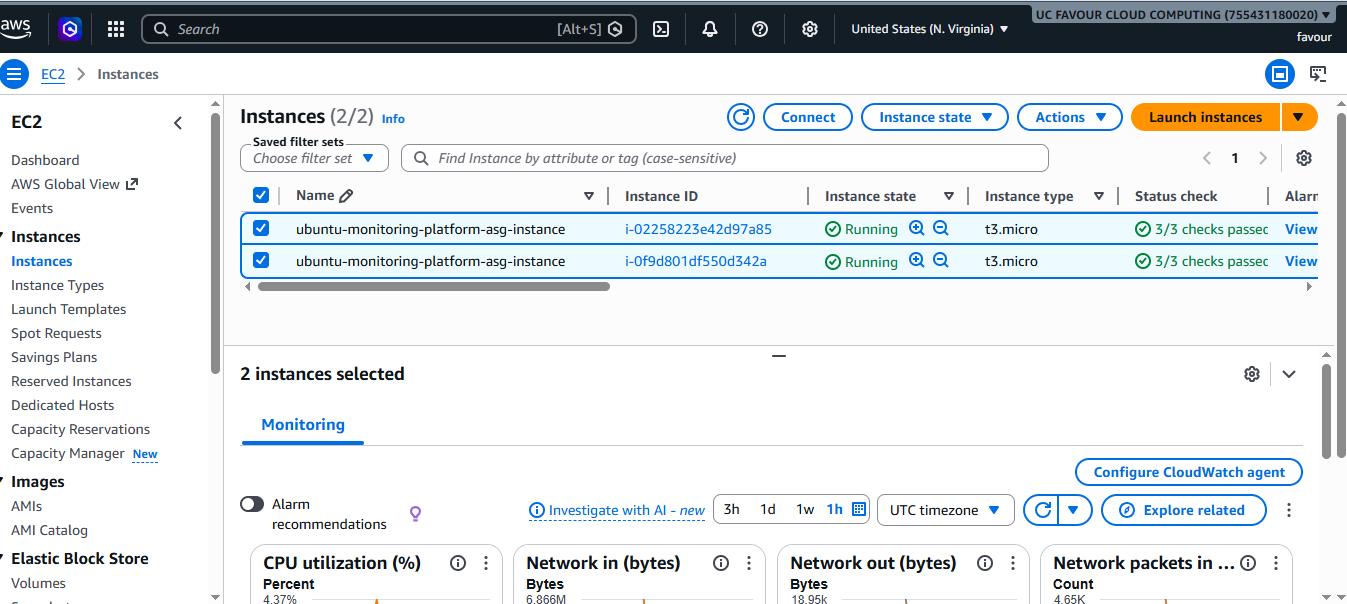Toggle the side navigation hamburger icon
This screenshot has width=1347, height=604.
(14, 74)
